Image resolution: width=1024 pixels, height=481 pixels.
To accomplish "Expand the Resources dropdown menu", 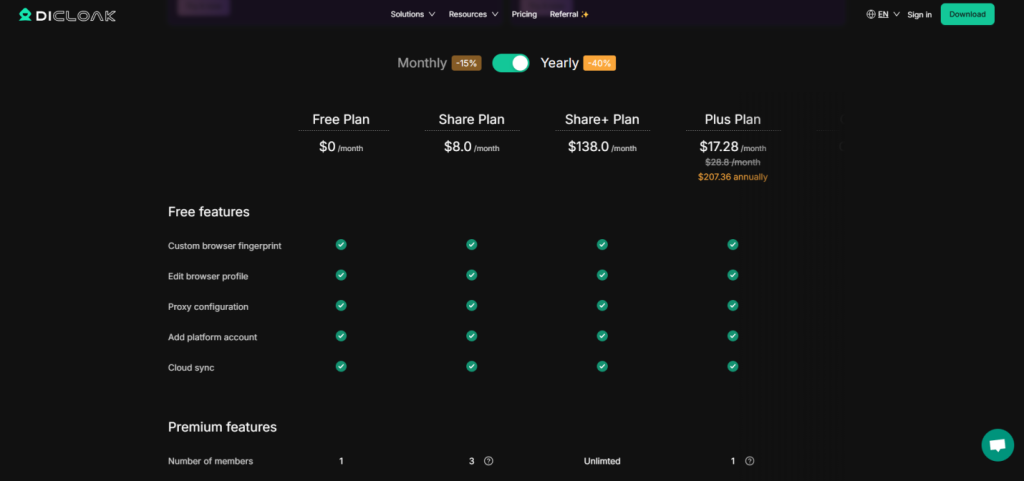I will [473, 15].
